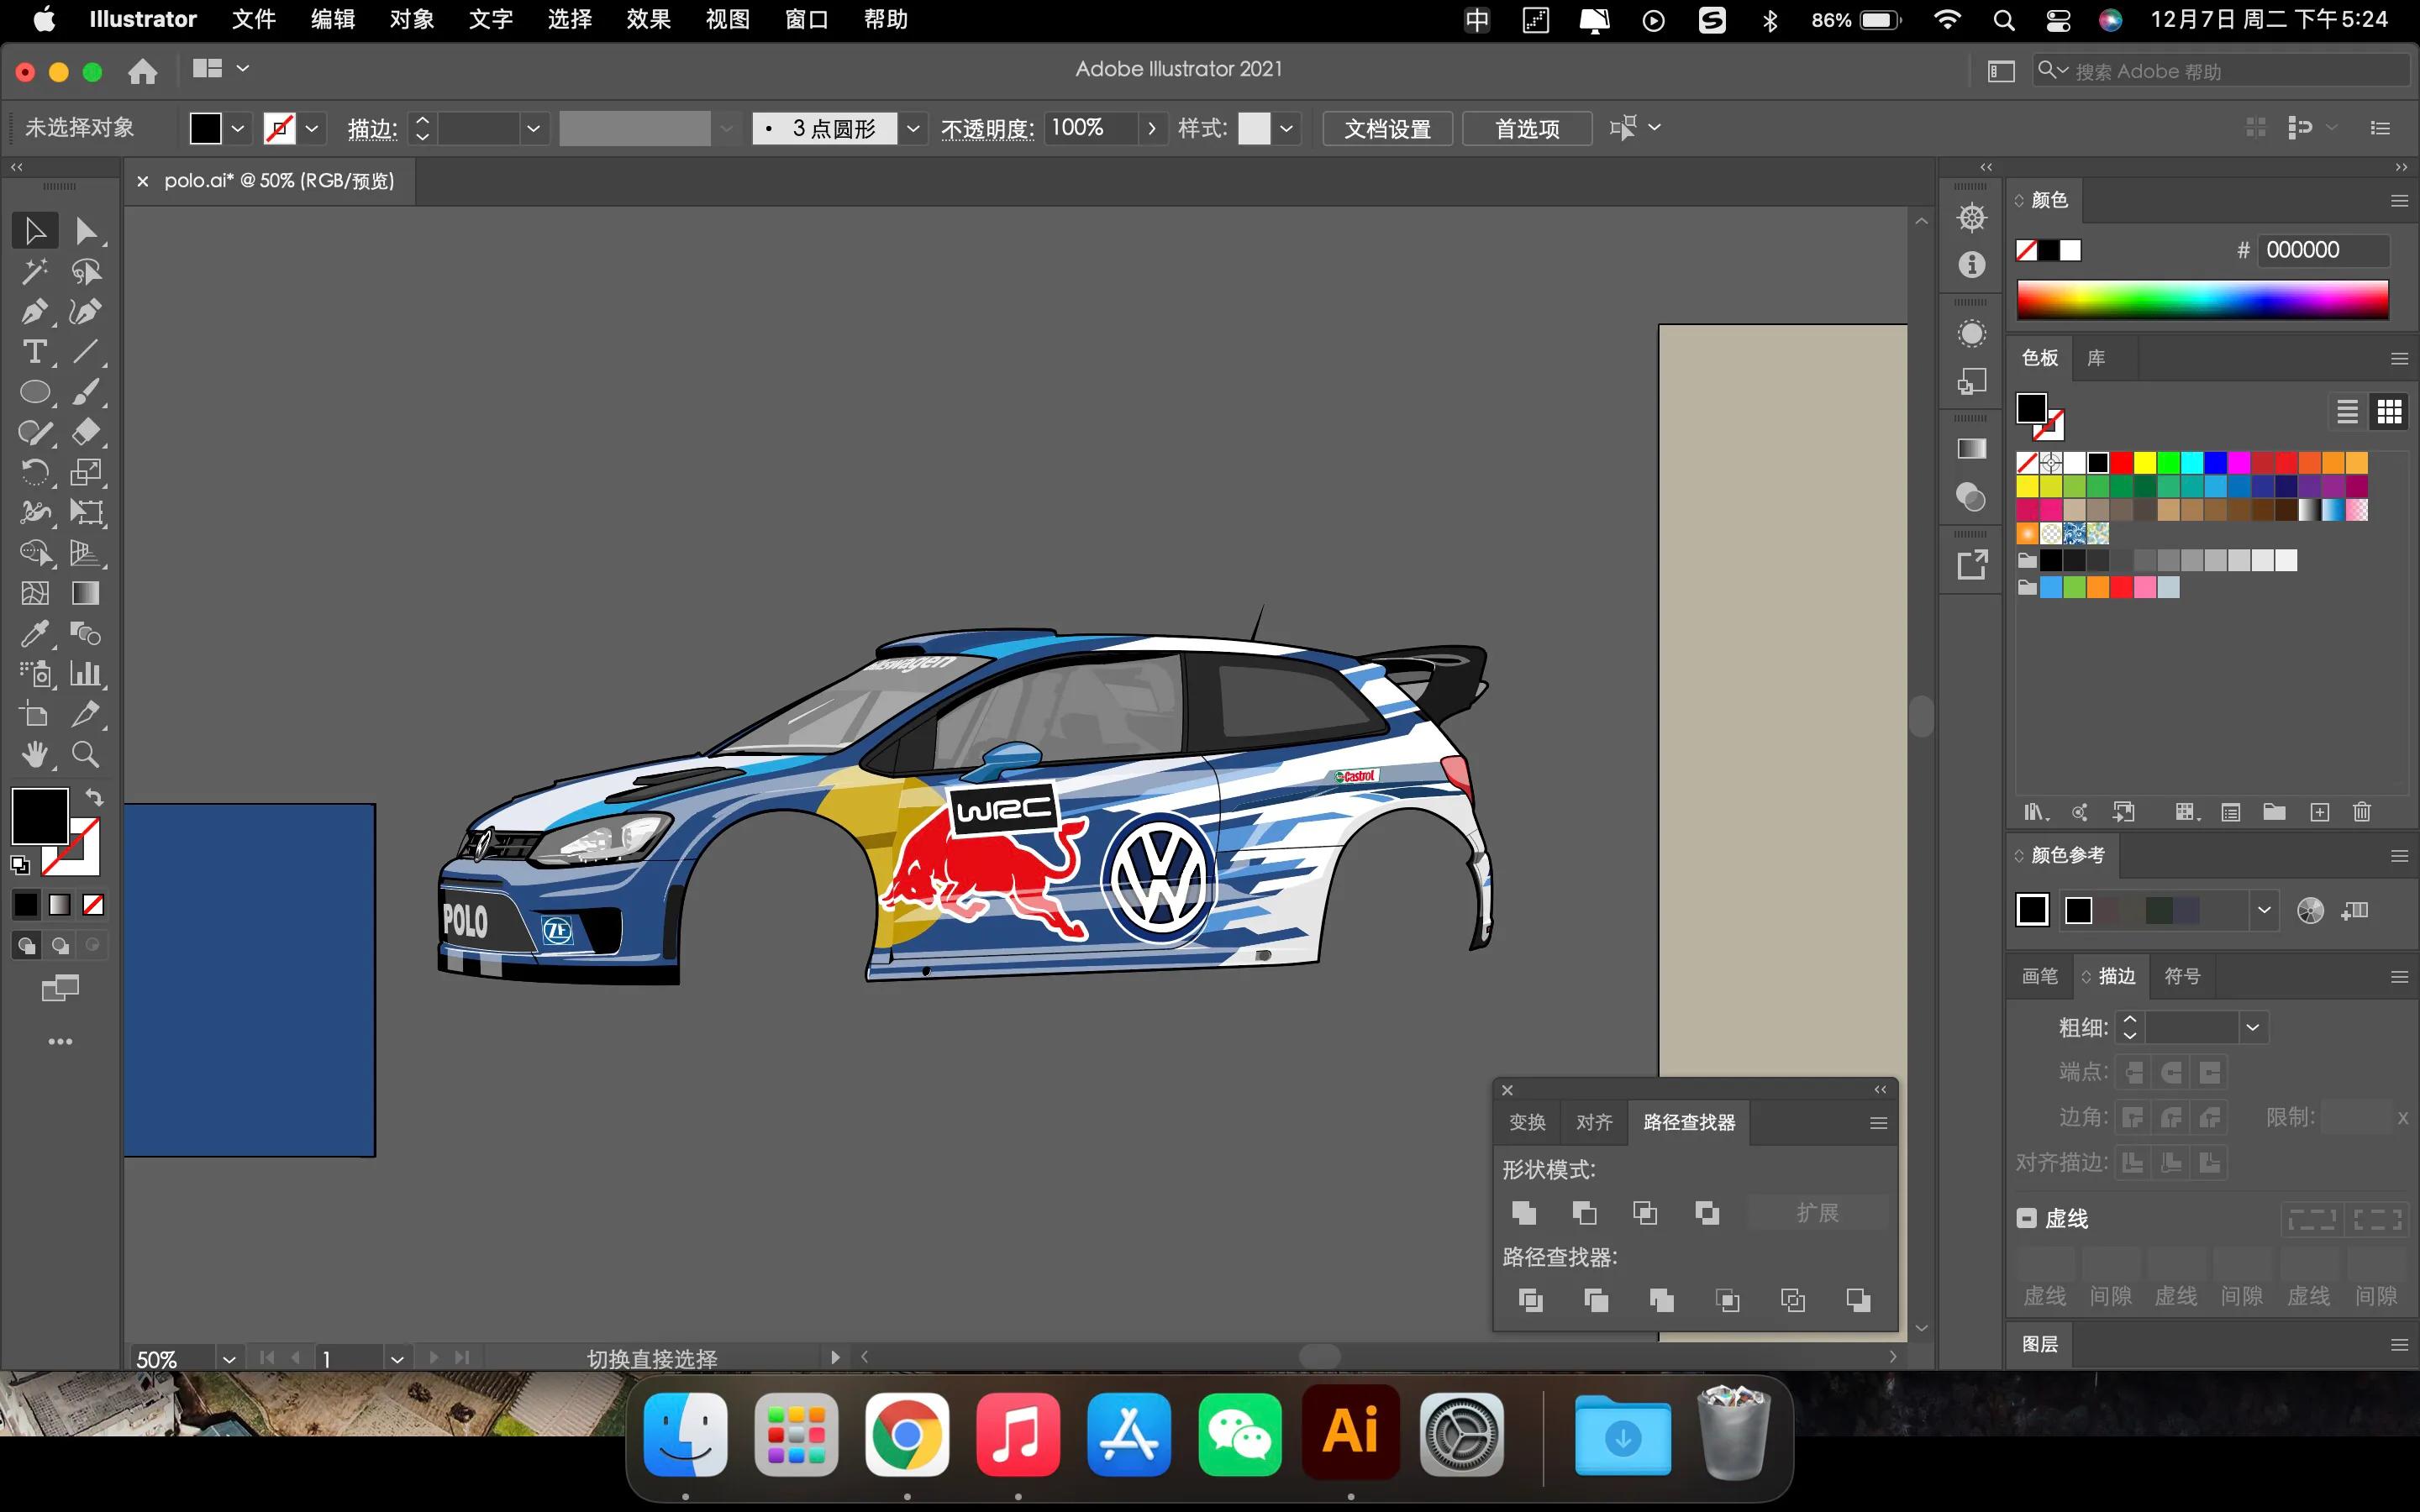Image resolution: width=2420 pixels, height=1512 pixels.
Task: Open the 效果 menu
Action: point(648,19)
